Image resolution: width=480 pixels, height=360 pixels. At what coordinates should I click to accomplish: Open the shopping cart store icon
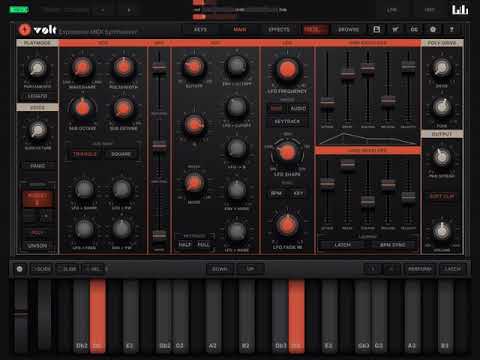coord(395,29)
